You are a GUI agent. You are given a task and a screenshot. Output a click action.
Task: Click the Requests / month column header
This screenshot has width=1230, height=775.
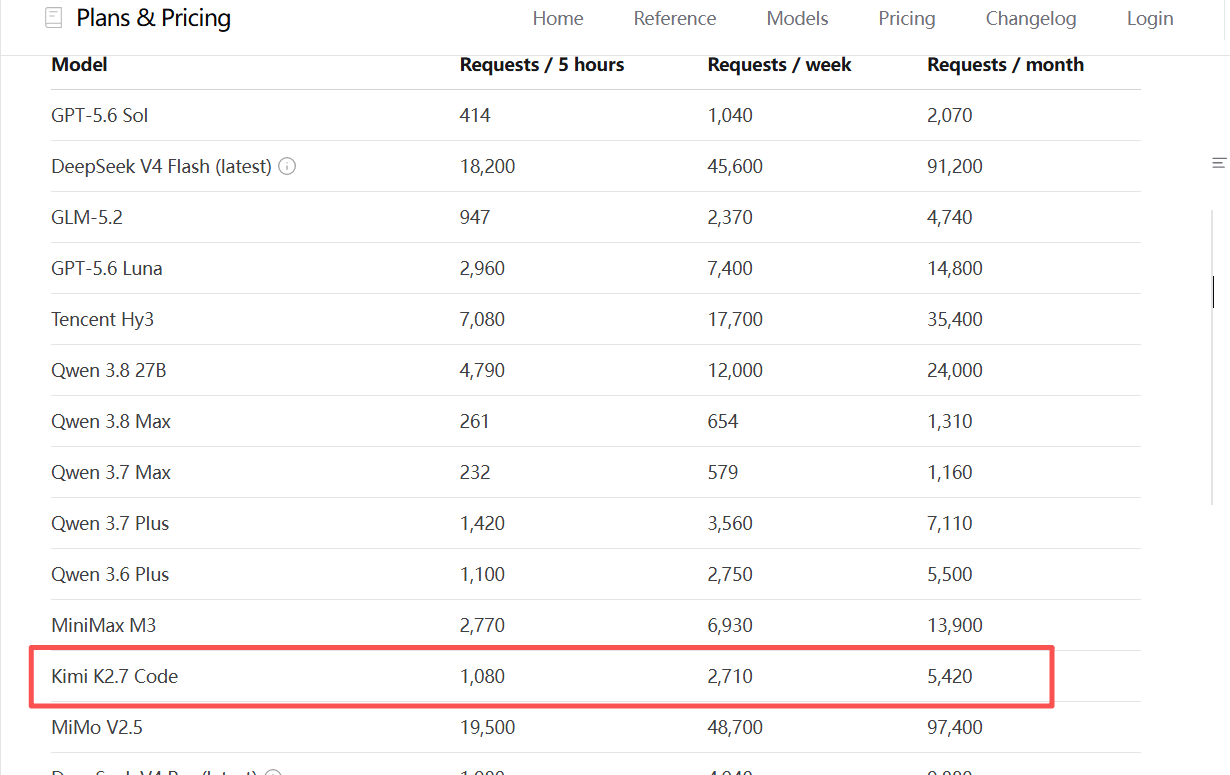[x=1005, y=64]
